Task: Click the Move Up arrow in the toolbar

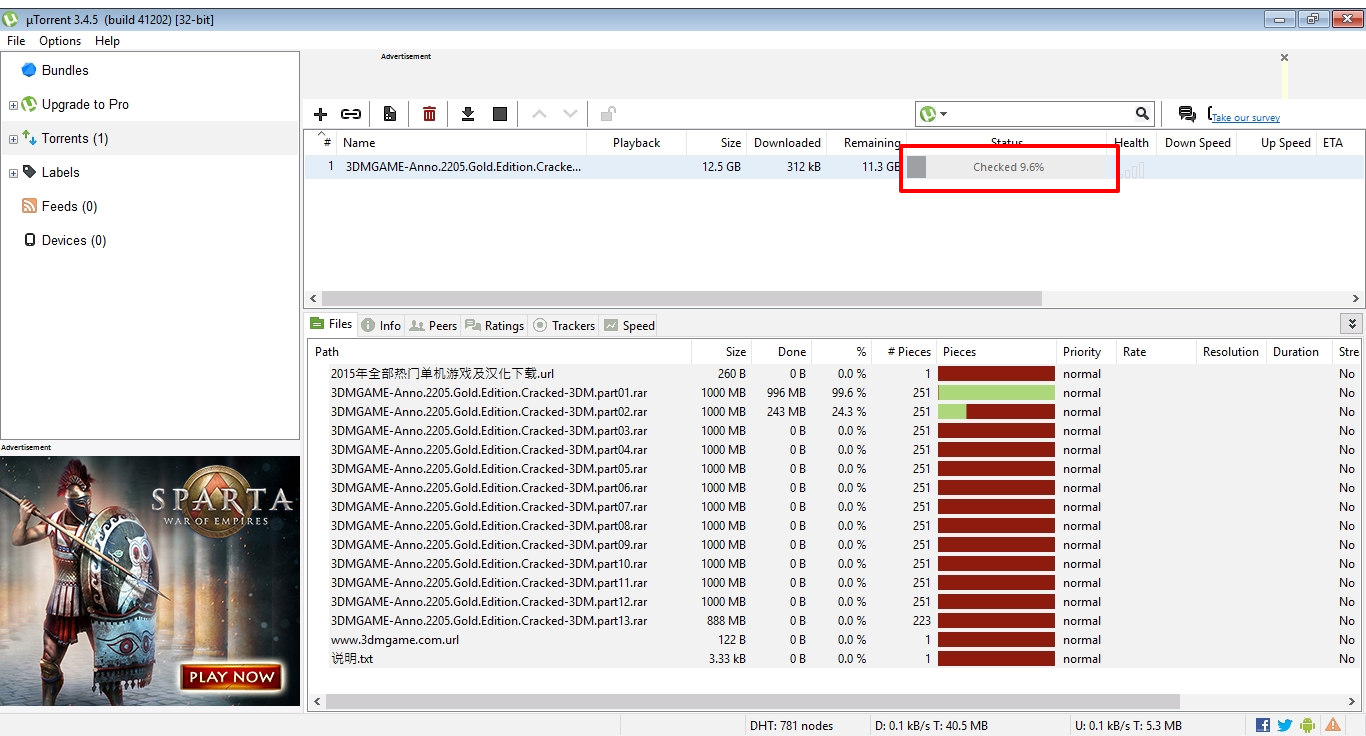Action: point(541,113)
